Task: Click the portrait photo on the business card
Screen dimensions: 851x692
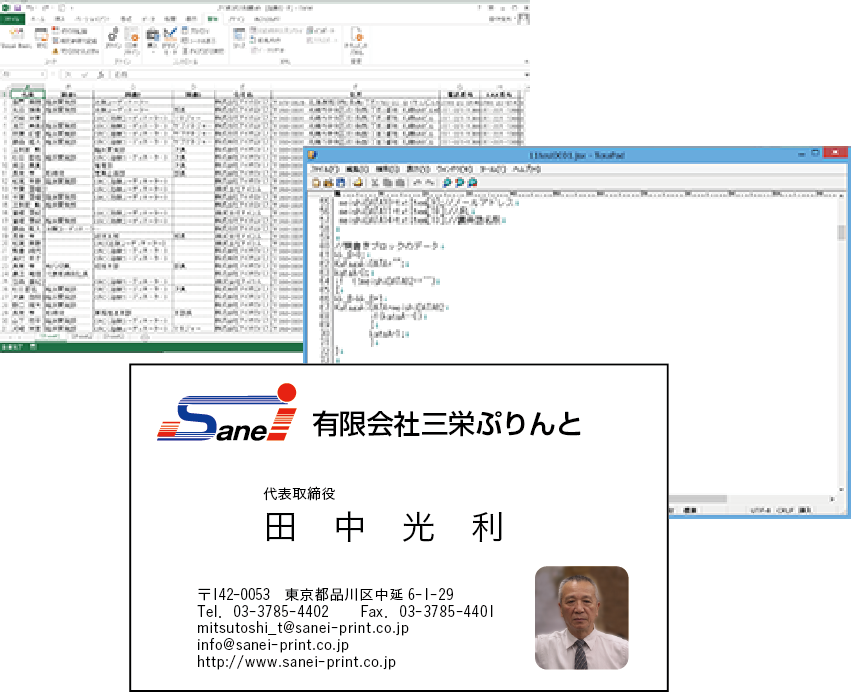Action: [x=582, y=618]
